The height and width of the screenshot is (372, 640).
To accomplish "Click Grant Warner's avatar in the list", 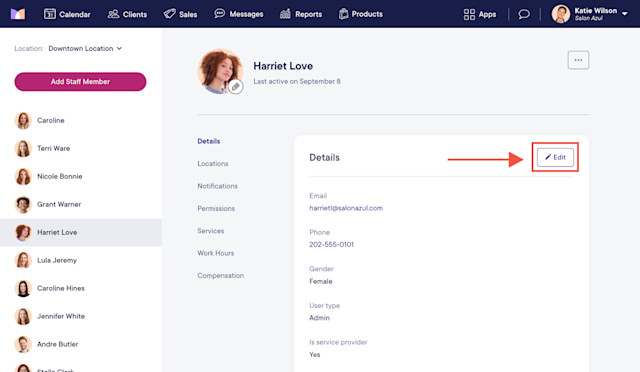I will (23, 204).
